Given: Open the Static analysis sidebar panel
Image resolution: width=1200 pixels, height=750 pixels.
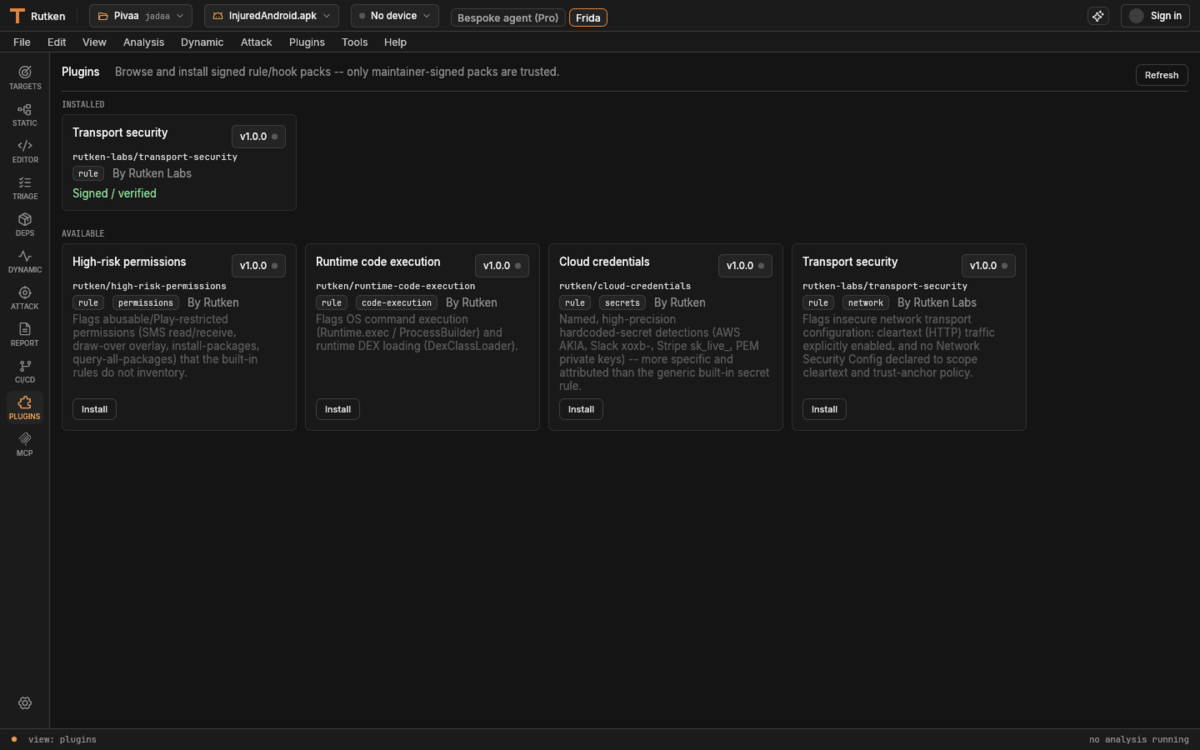Looking at the screenshot, I should (x=25, y=114).
